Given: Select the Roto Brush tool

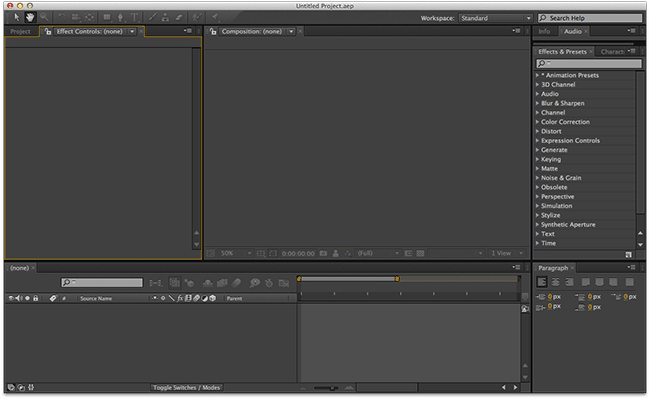Looking at the screenshot, I should coord(196,17).
